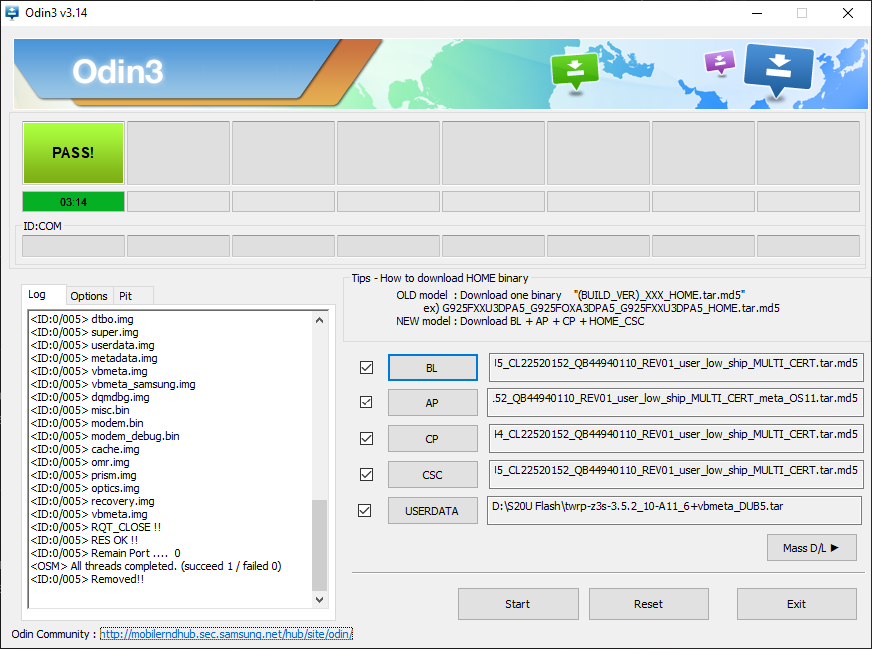The height and width of the screenshot is (649, 872).
Task: Click the first ID:COM port box
Action: click(73, 246)
